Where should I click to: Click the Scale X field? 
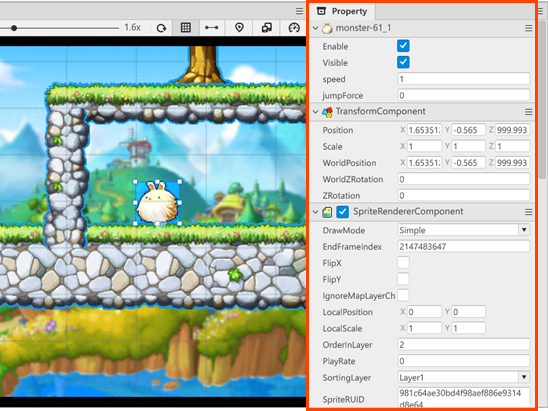[424, 146]
